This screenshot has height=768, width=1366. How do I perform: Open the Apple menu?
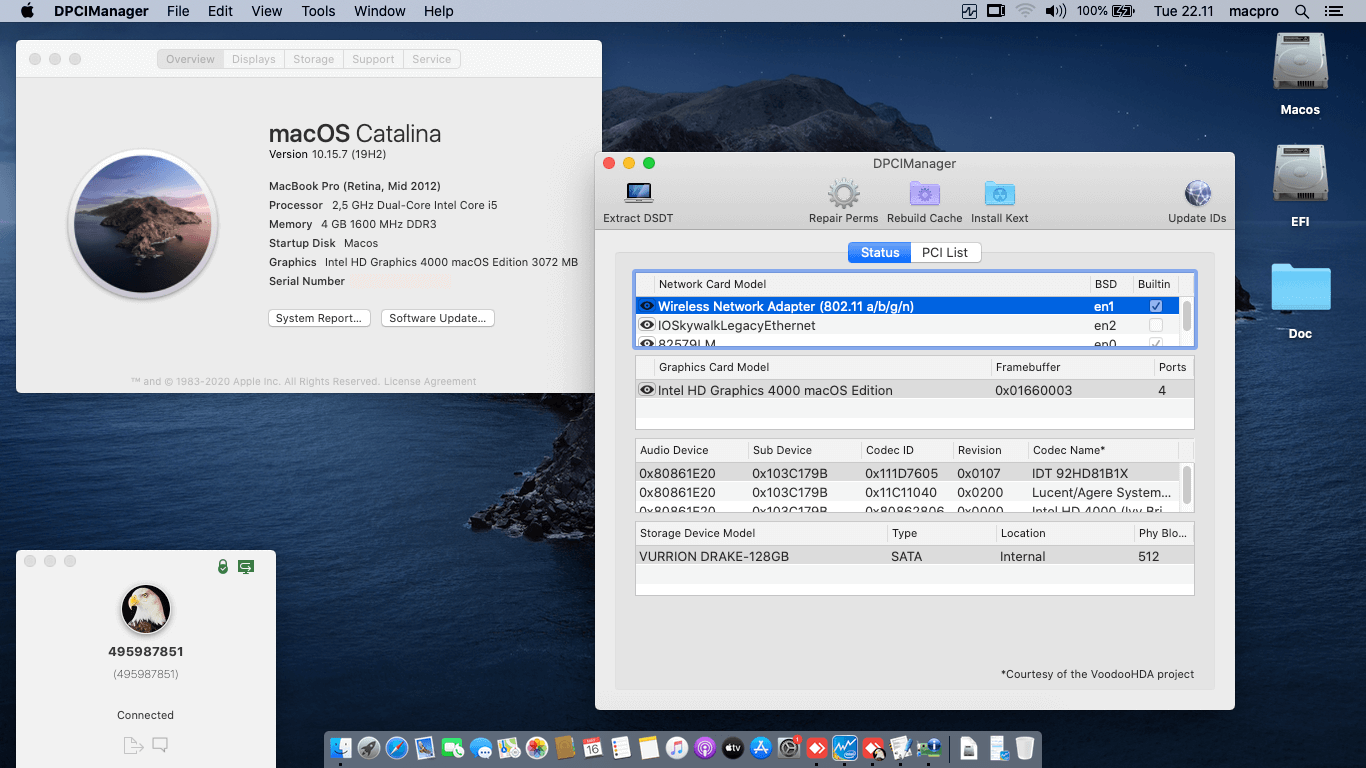[x=27, y=11]
